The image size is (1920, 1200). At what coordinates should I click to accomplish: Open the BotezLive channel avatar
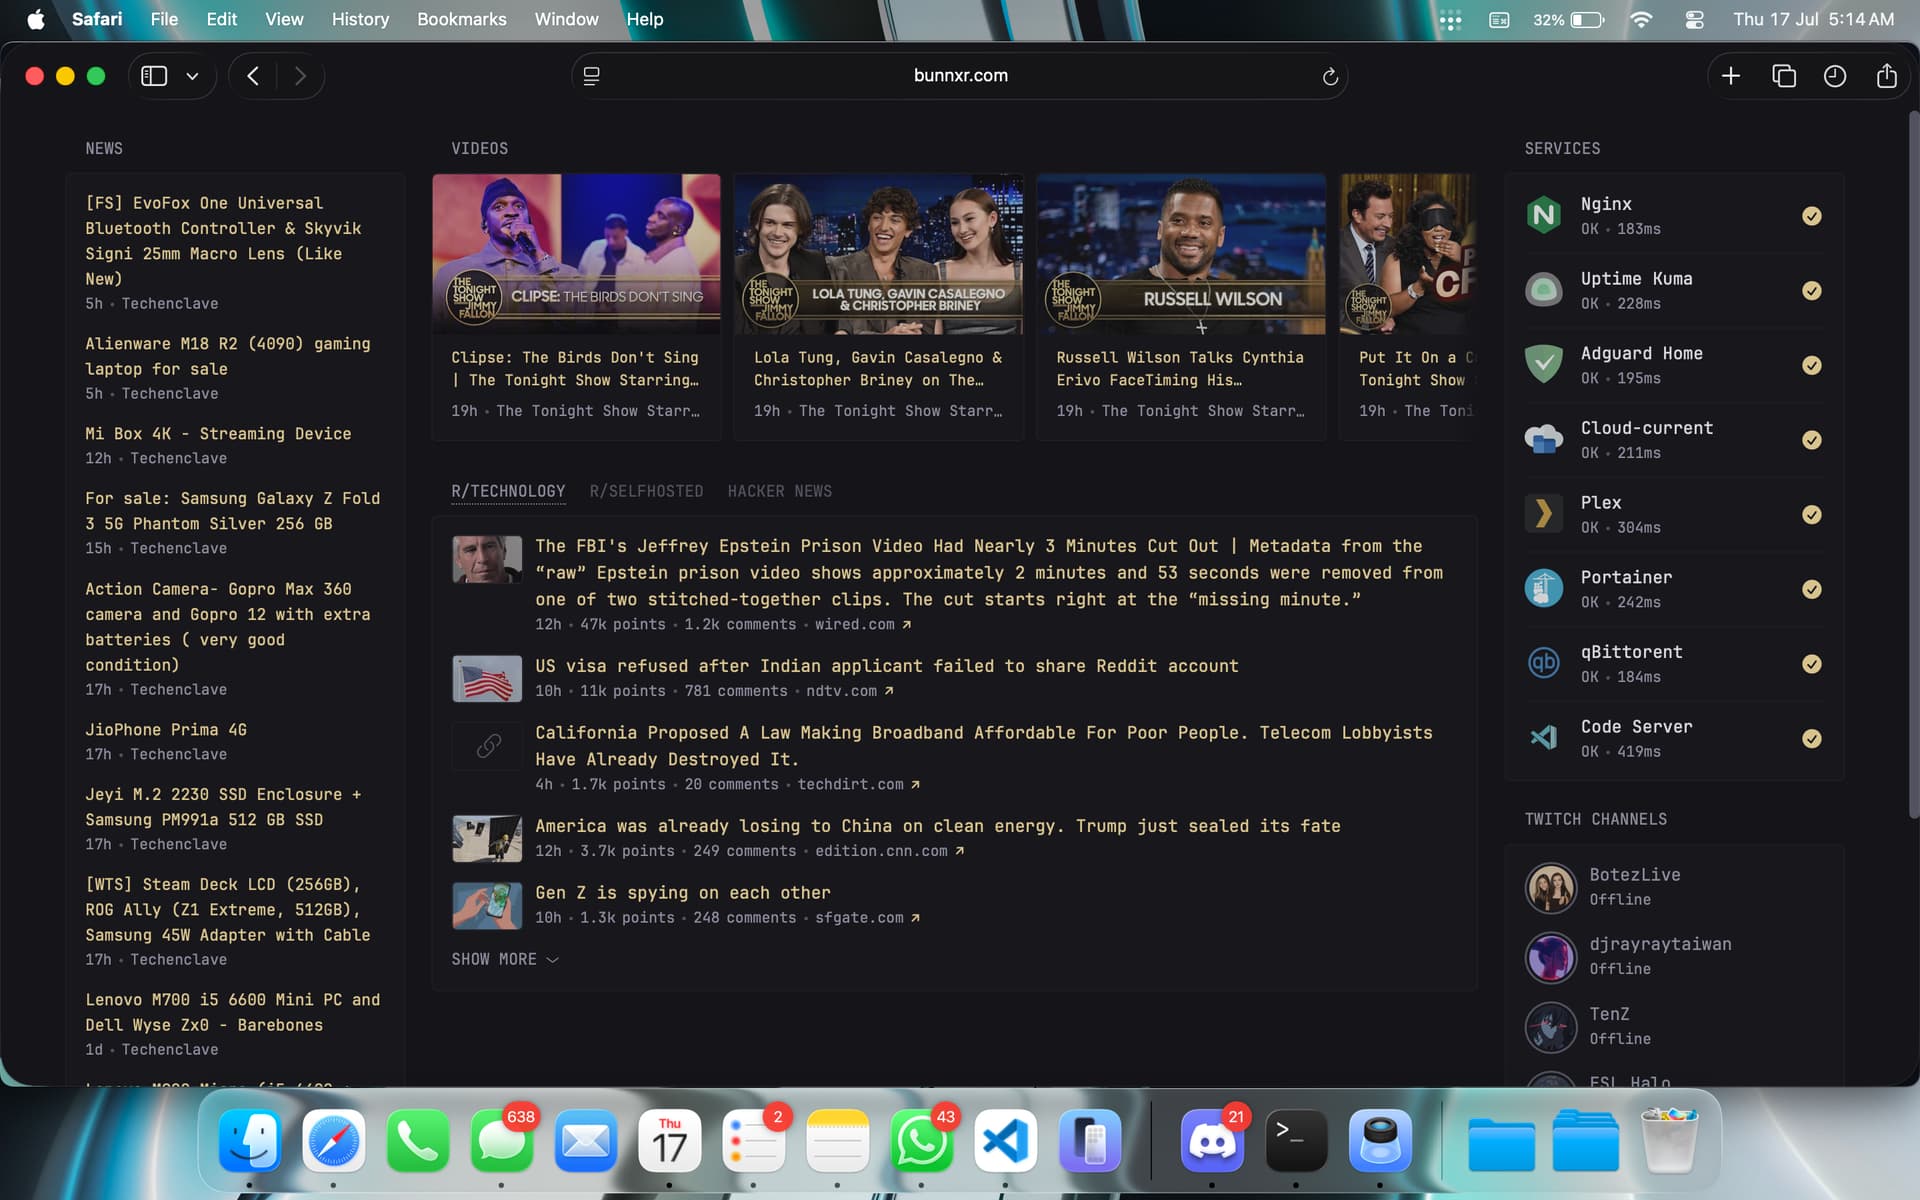click(x=1550, y=887)
